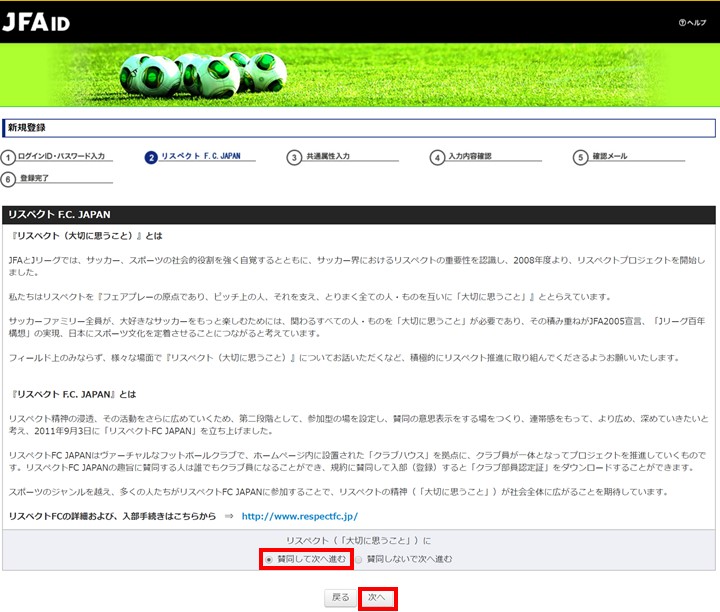Select the 確認メール step label
Viewport: 720px width, 612px height.
tap(609, 156)
